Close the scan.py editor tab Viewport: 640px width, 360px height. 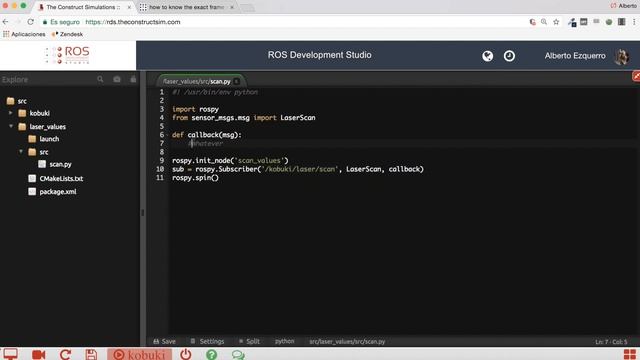click(x=236, y=82)
